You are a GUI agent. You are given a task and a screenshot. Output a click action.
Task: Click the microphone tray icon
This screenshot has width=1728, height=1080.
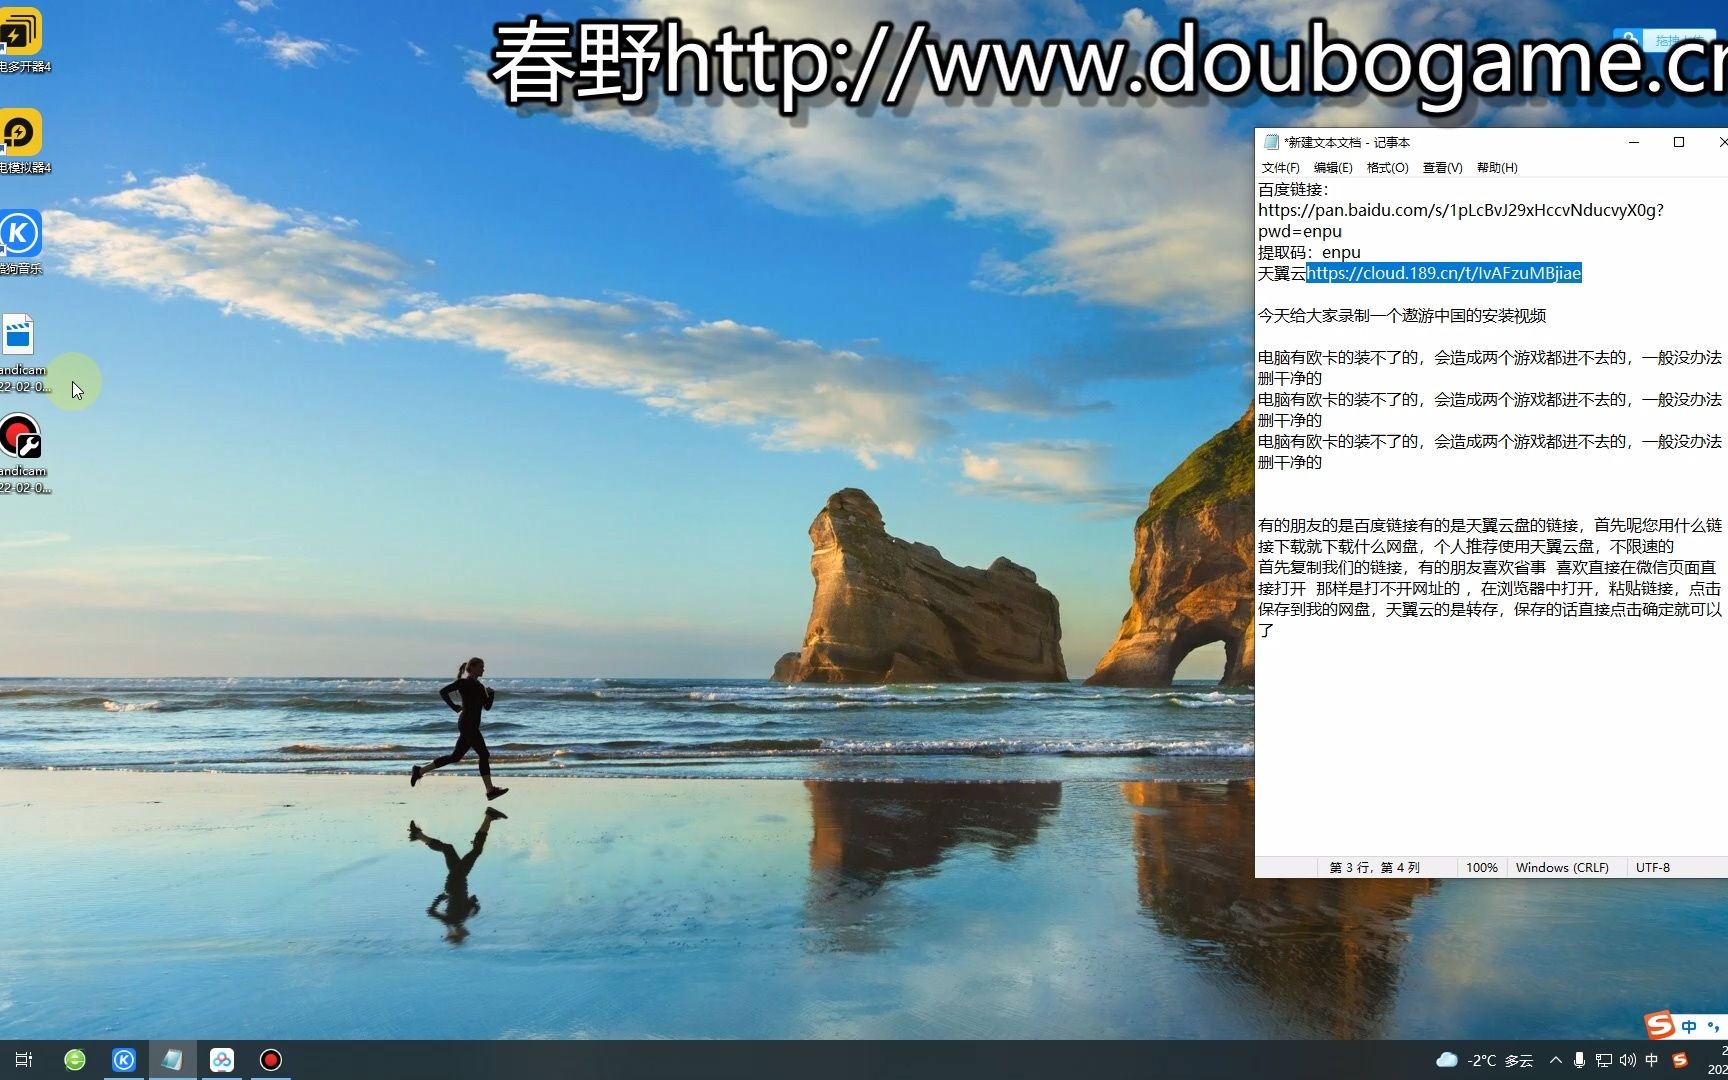click(1579, 1060)
